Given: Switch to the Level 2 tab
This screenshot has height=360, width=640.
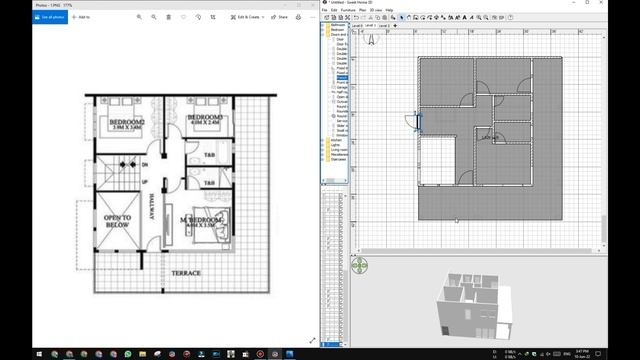Looking at the screenshot, I should click(x=384, y=26).
